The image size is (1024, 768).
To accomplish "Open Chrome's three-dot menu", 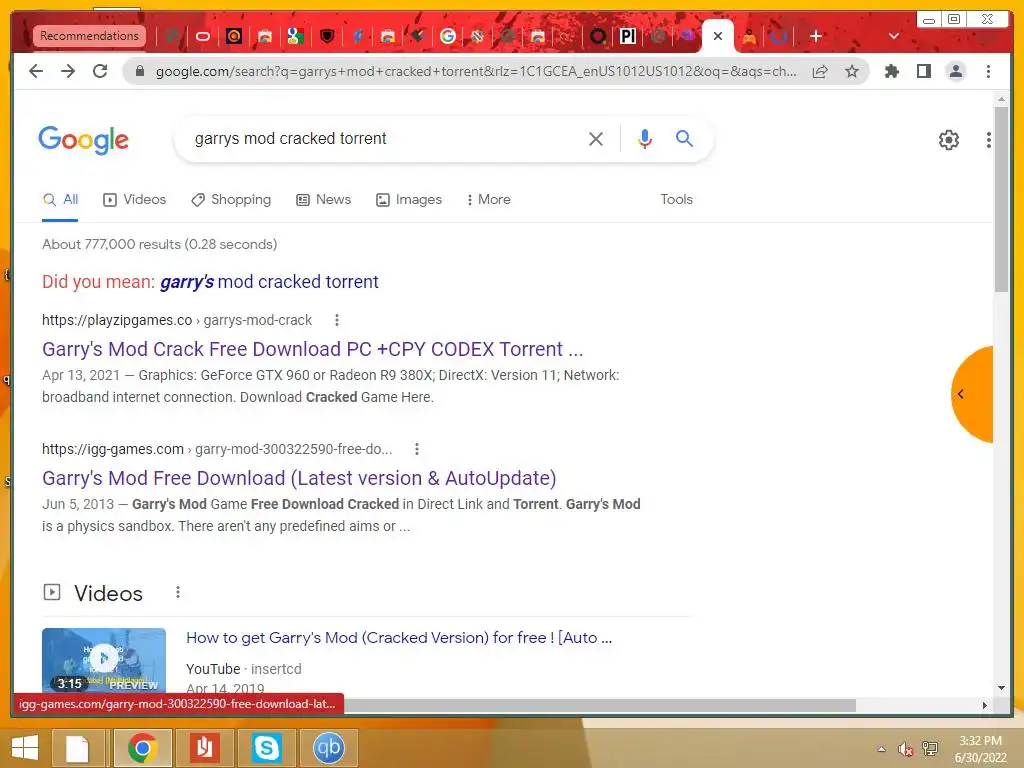I will 988,71.
